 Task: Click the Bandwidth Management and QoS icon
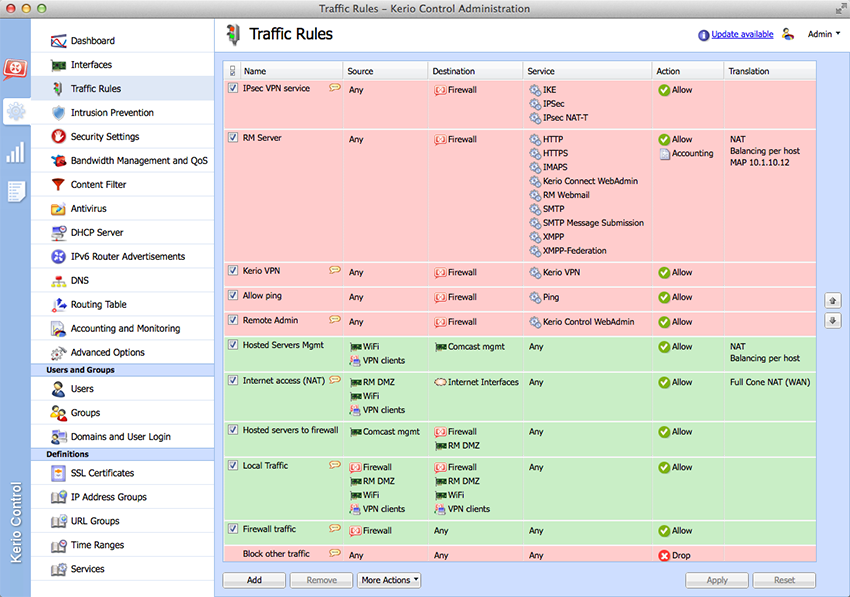coord(58,161)
